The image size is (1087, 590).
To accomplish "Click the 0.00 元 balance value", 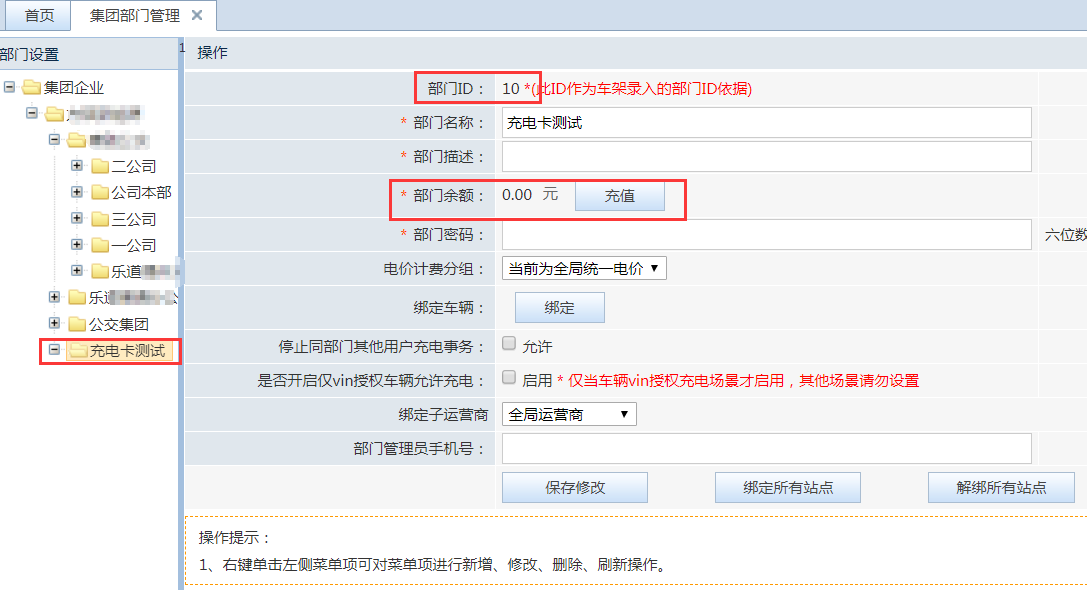I will pos(530,195).
